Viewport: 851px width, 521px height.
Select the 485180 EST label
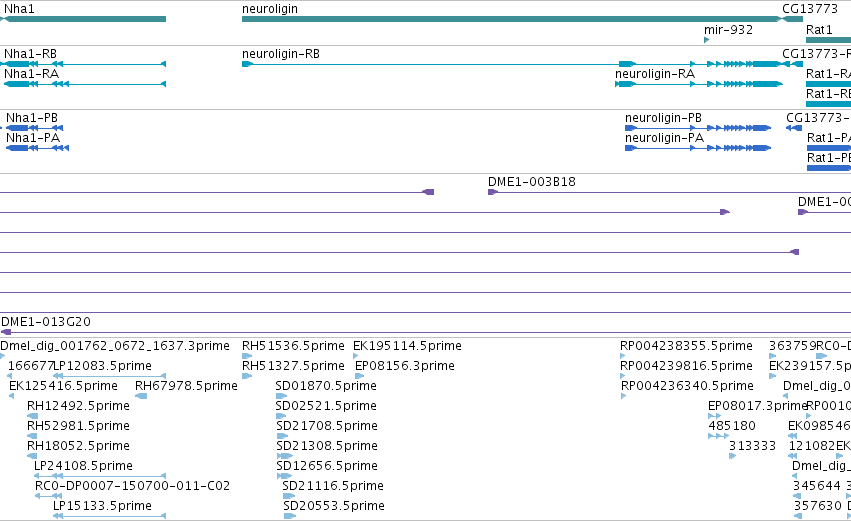(732, 425)
